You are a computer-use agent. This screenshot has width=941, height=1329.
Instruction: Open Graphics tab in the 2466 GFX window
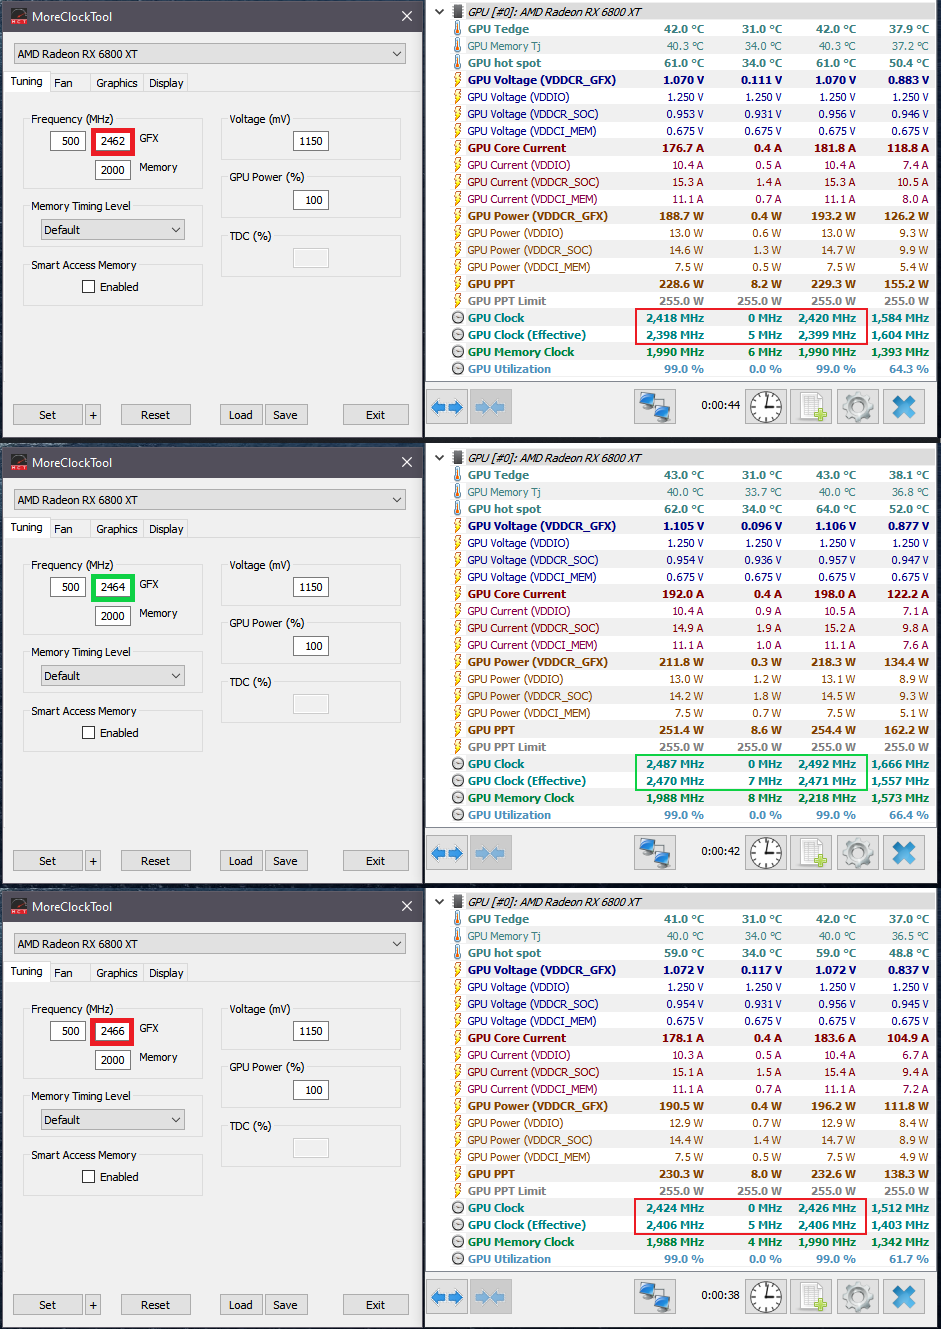tap(117, 973)
